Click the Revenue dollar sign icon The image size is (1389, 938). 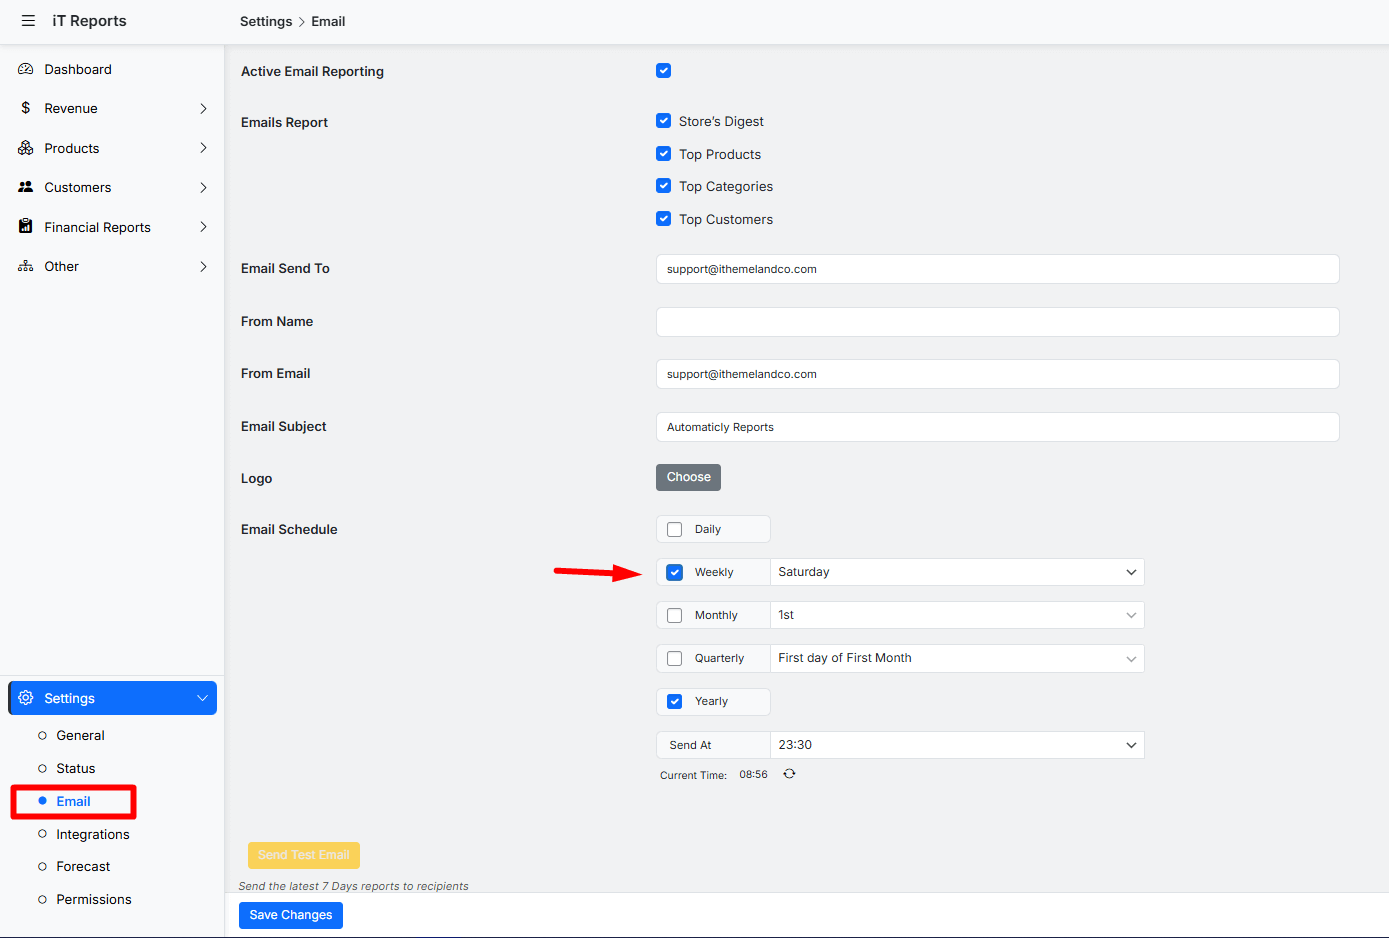(26, 108)
